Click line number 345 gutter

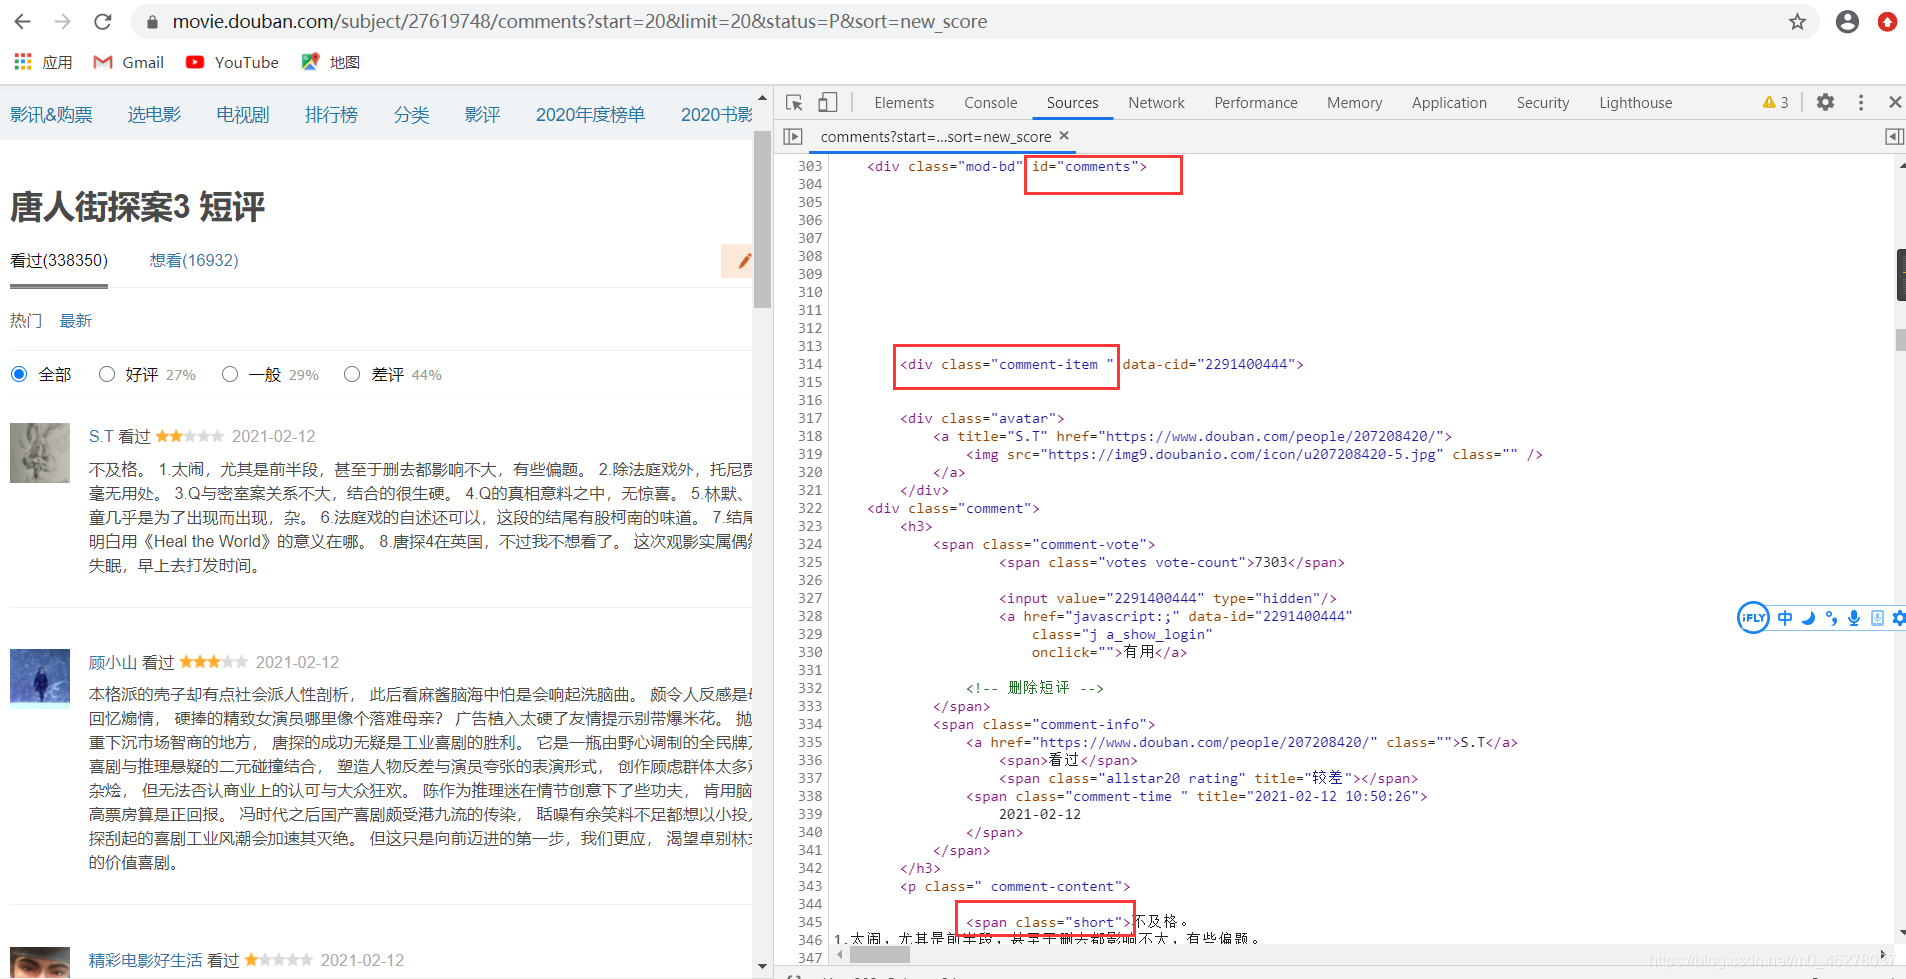pyautogui.click(x=809, y=922)
